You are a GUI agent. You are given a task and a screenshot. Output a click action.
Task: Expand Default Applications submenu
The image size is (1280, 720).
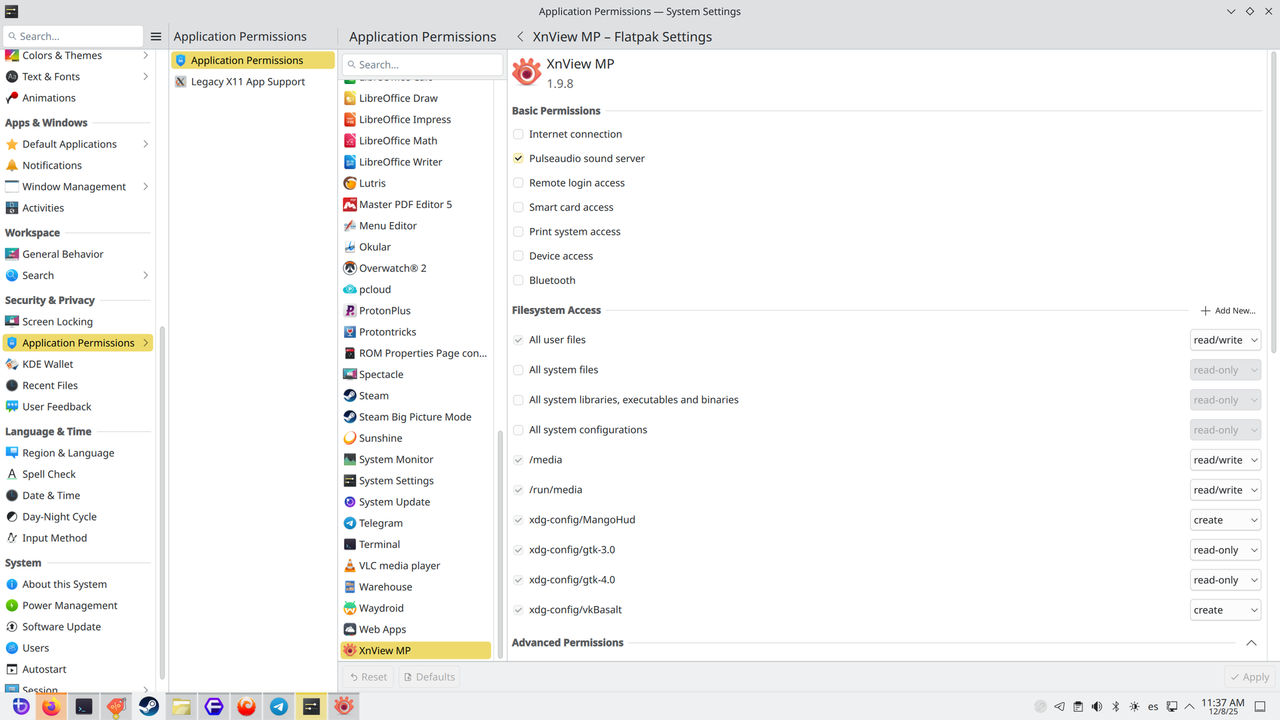[x=146, y=144]
